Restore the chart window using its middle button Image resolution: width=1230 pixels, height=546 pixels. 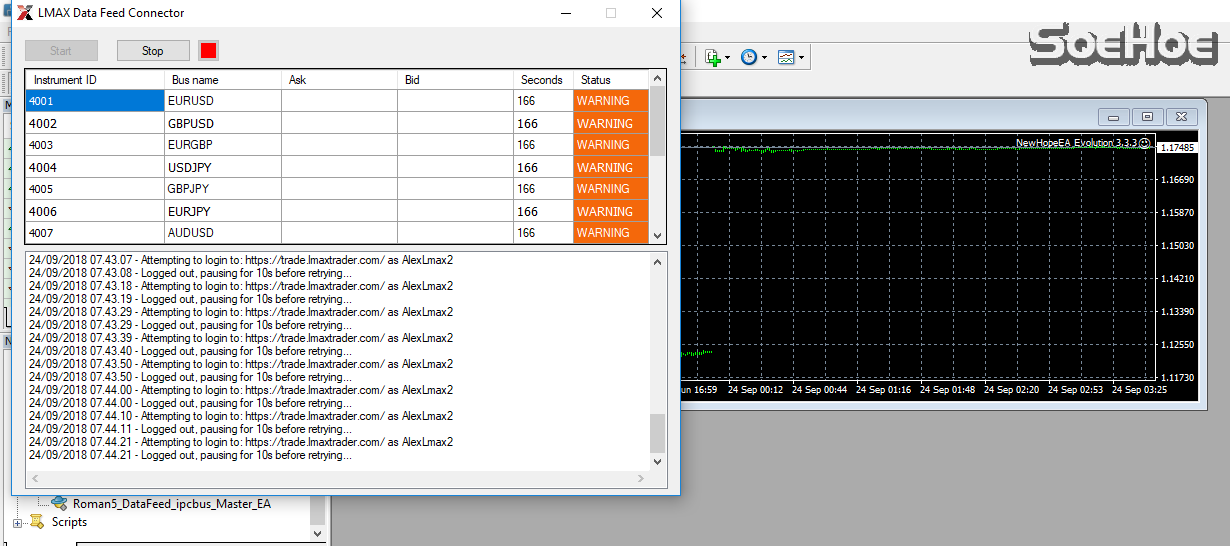pyautogui.click(x=1147, y=117)
